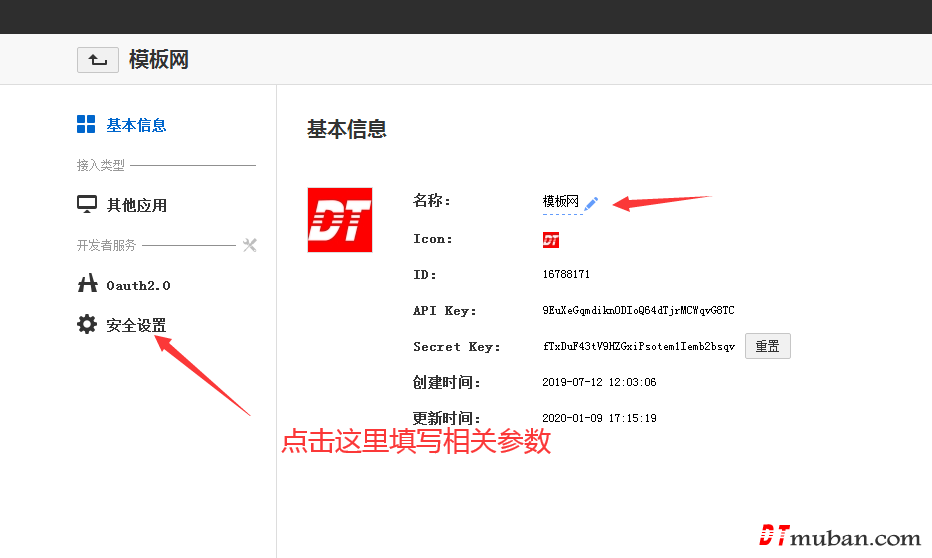Click the Oauth2.0 icon in the sidebar
932x558 pixels.
87,284
